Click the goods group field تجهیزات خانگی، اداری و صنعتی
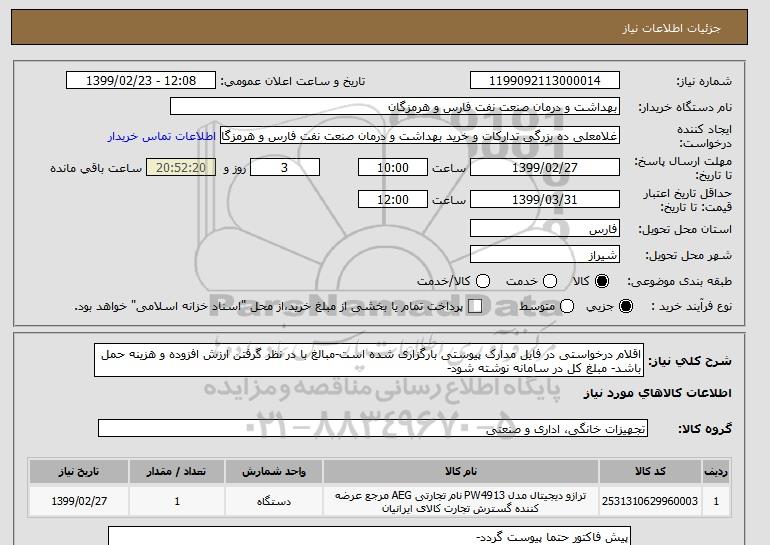The width and height of the screenshot is (770, 545). (x=373, y=429)
